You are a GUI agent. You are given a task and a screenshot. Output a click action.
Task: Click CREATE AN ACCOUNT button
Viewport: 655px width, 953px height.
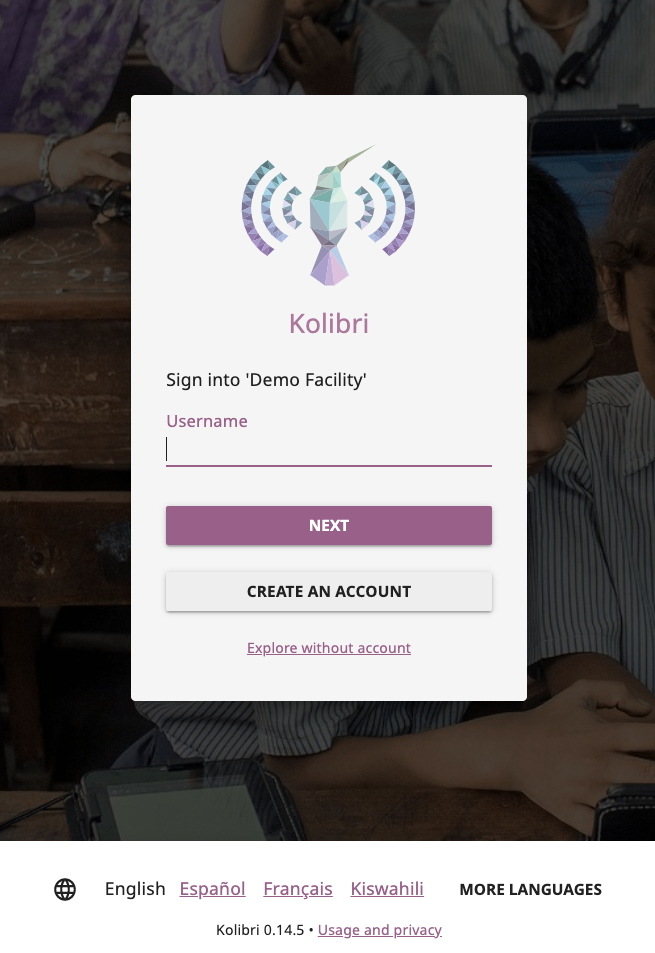pos(329,591)
